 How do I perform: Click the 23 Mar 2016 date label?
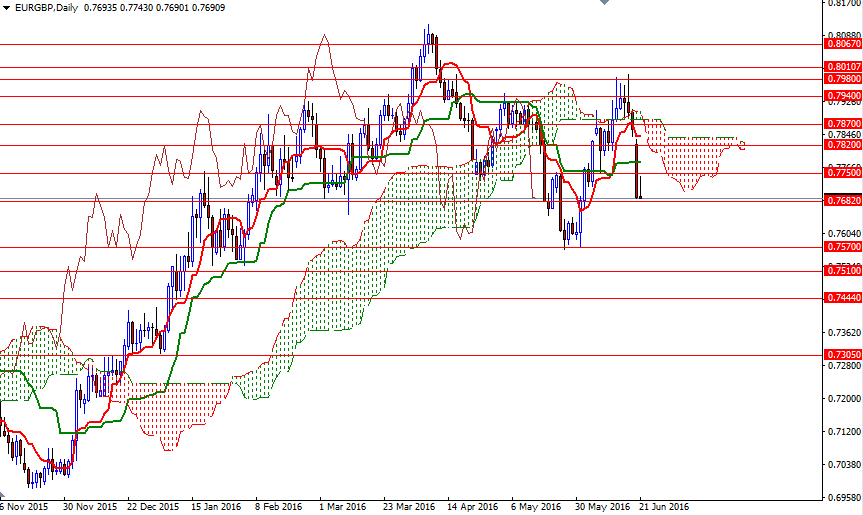click(x=409, y=507)
